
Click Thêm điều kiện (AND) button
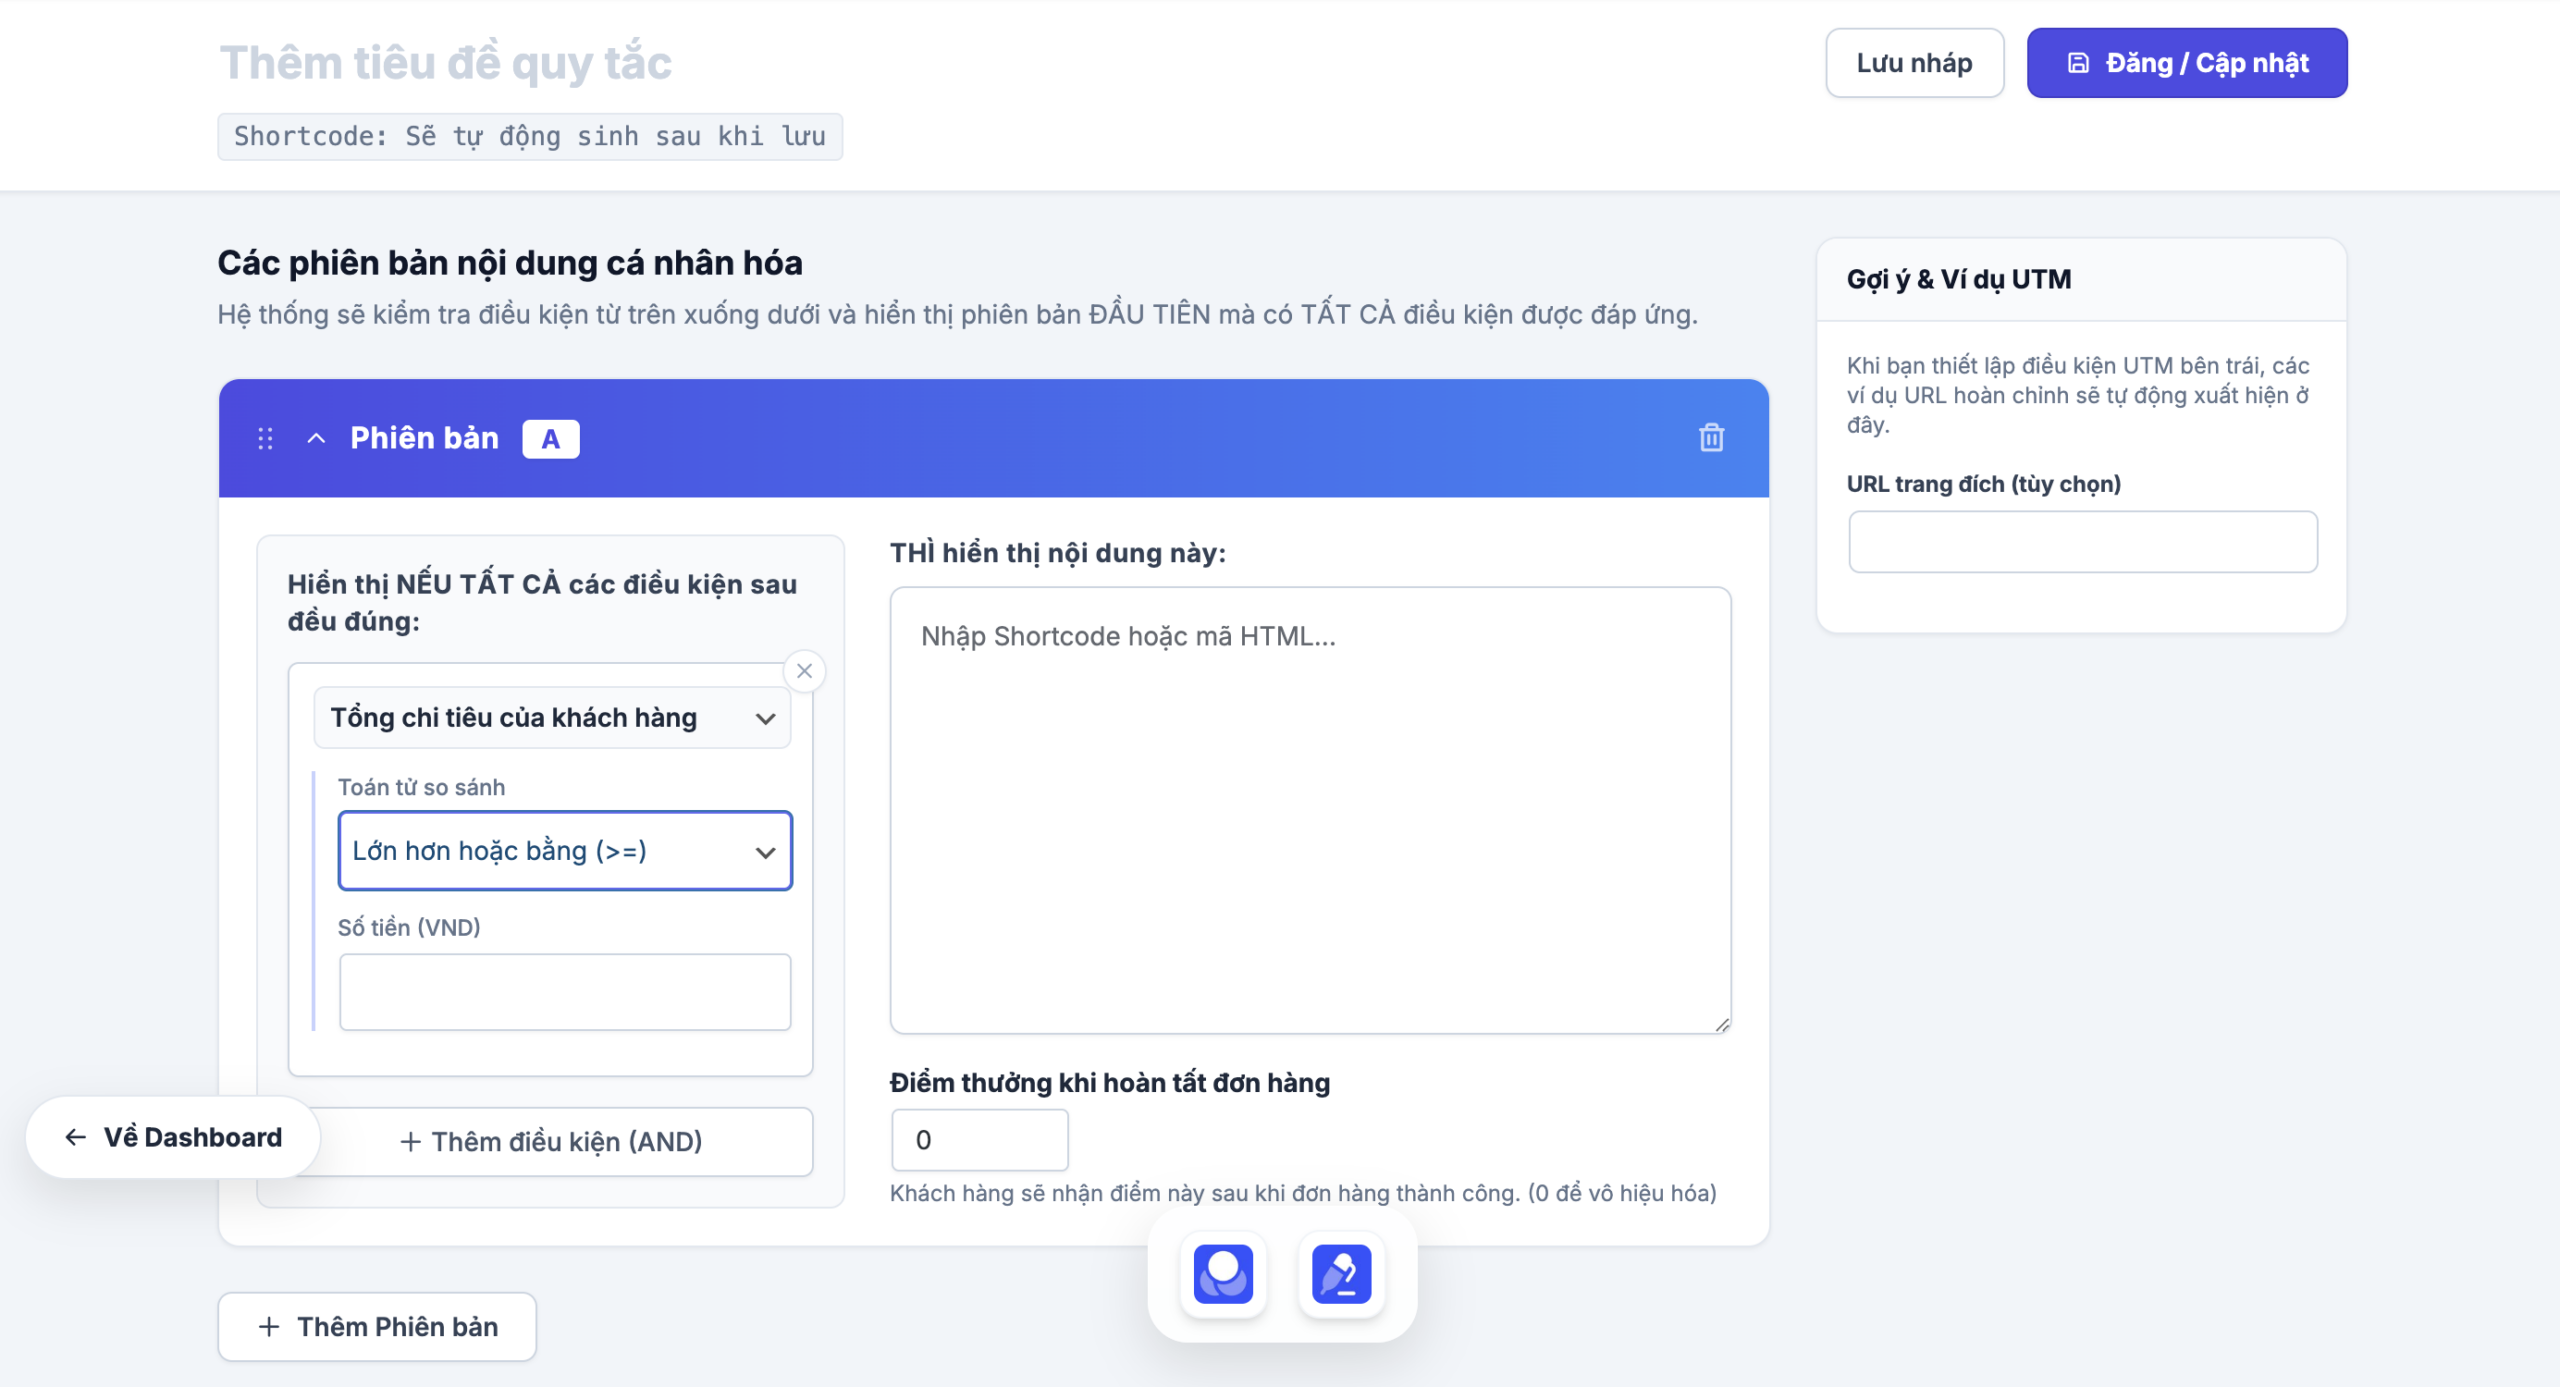click(551, 1141)
